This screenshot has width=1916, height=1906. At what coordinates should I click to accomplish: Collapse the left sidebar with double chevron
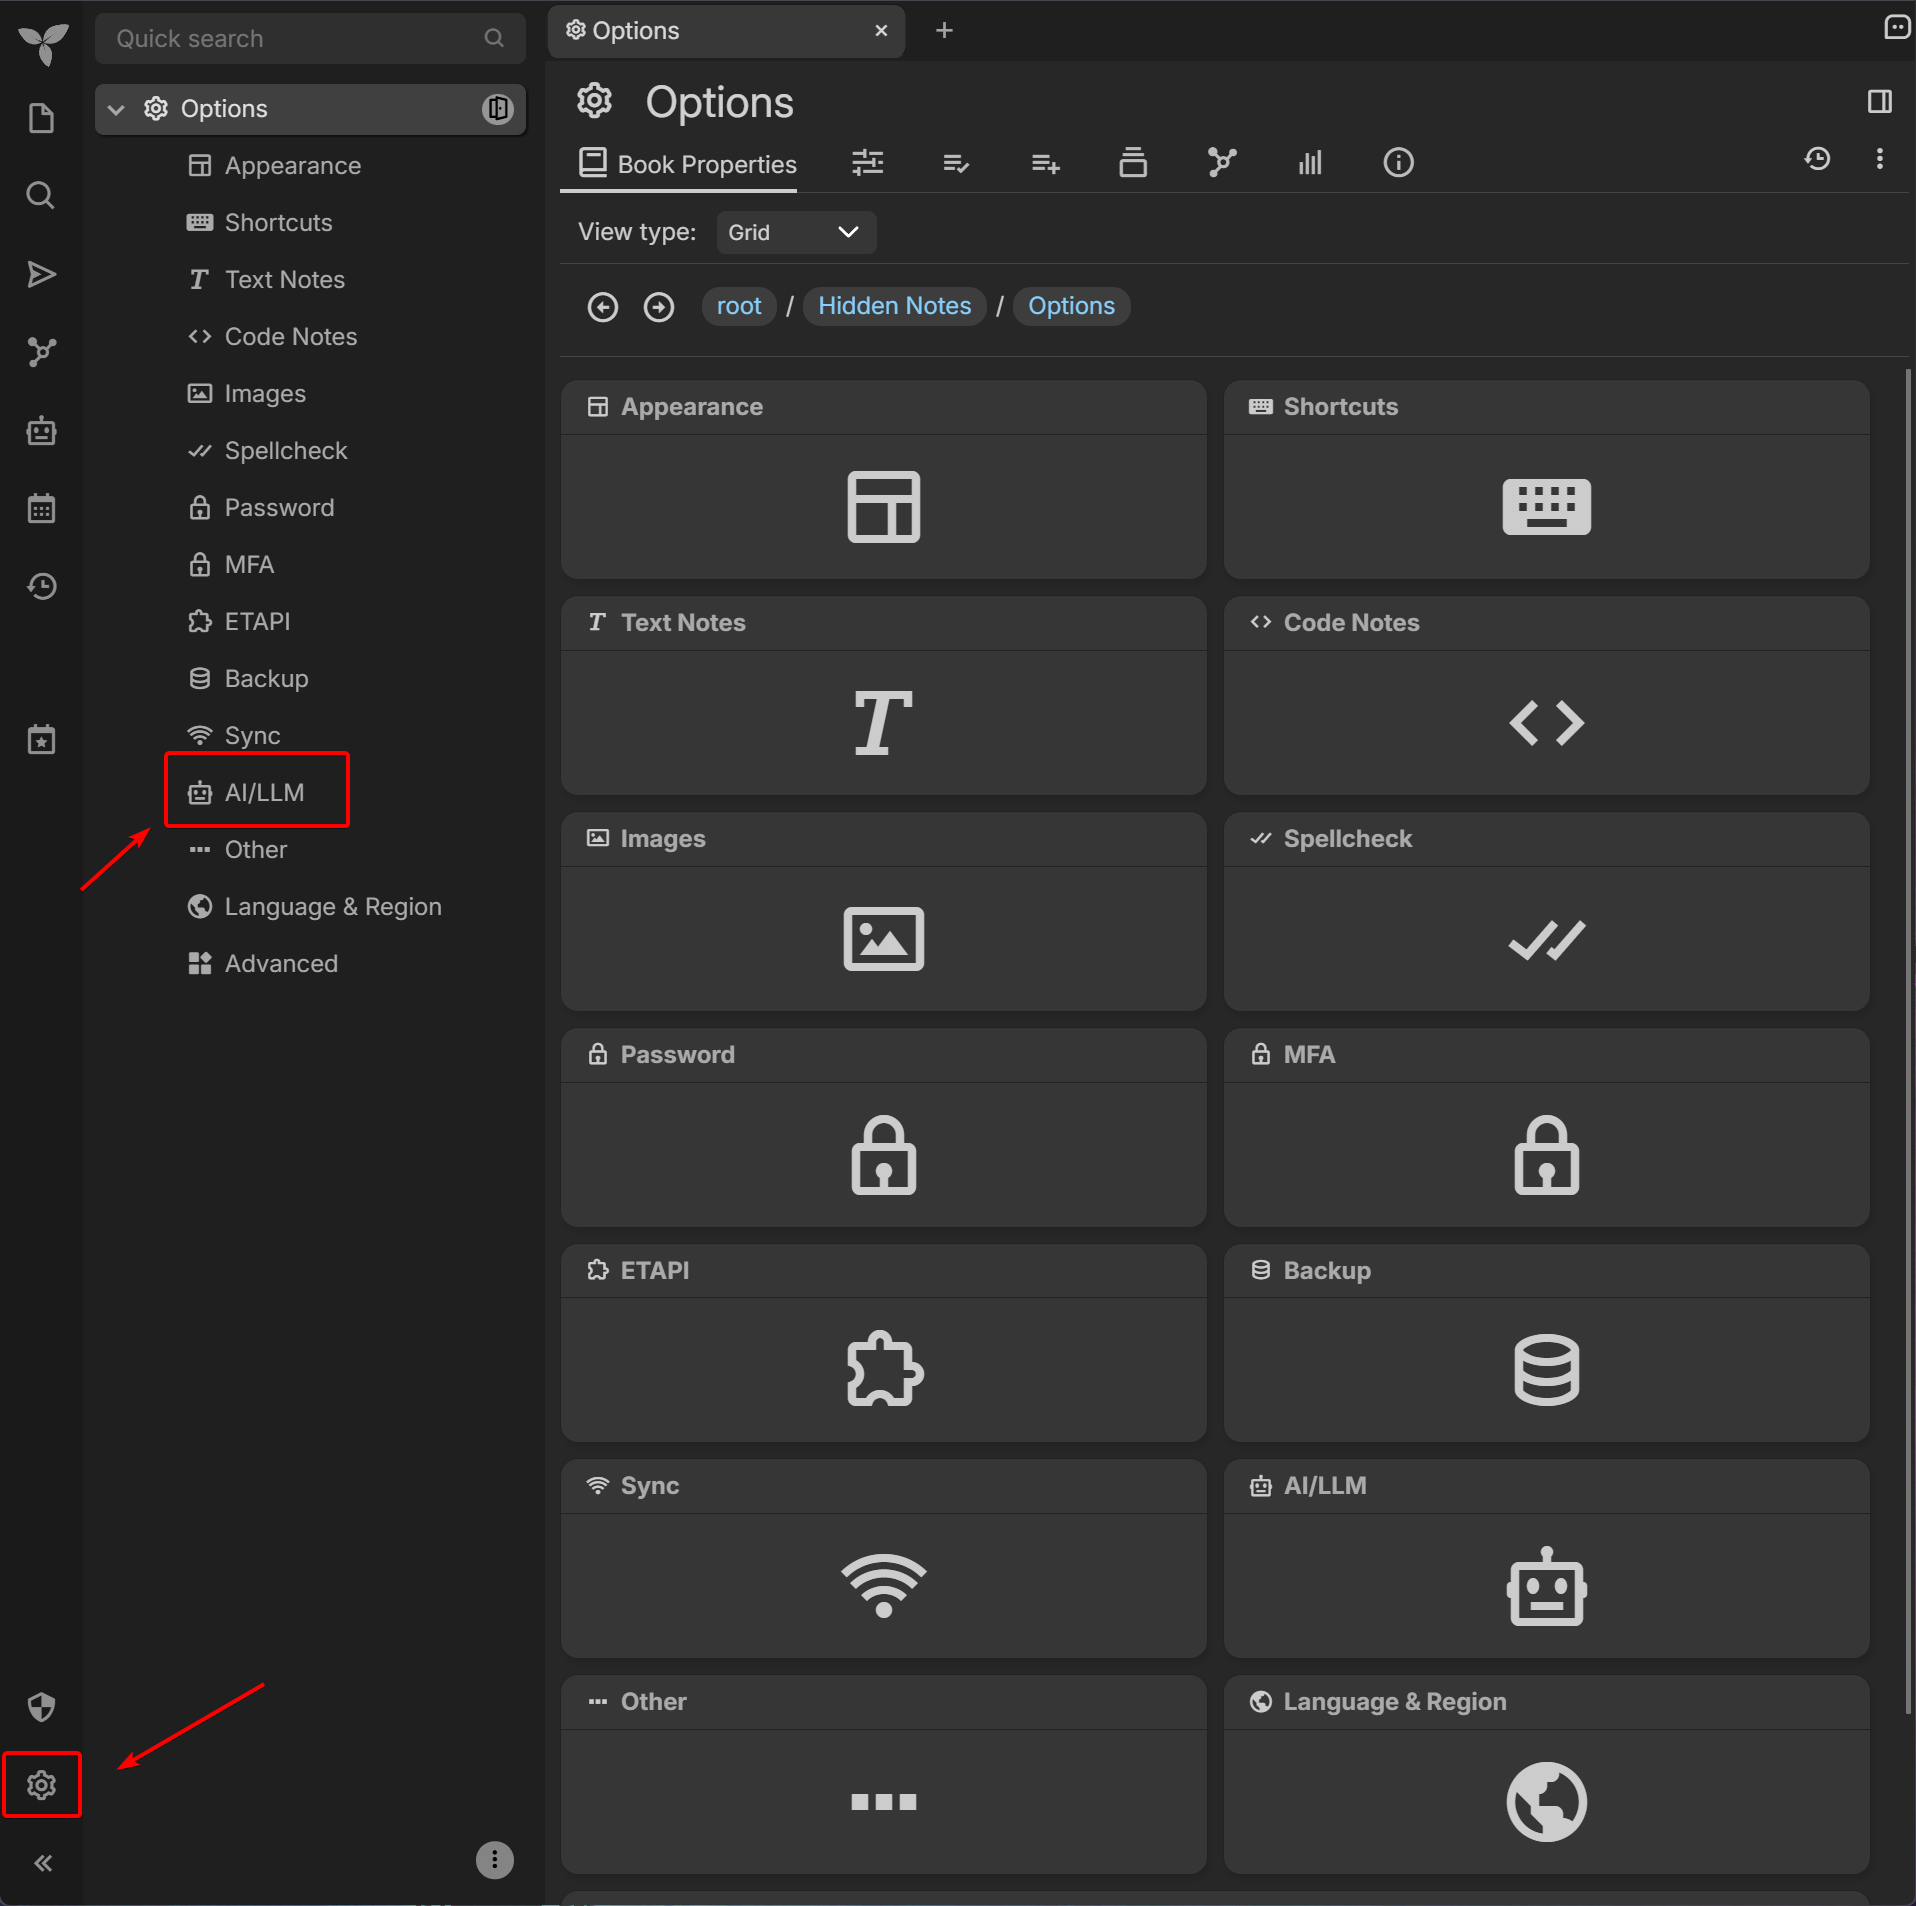[x=43, y=1862]
